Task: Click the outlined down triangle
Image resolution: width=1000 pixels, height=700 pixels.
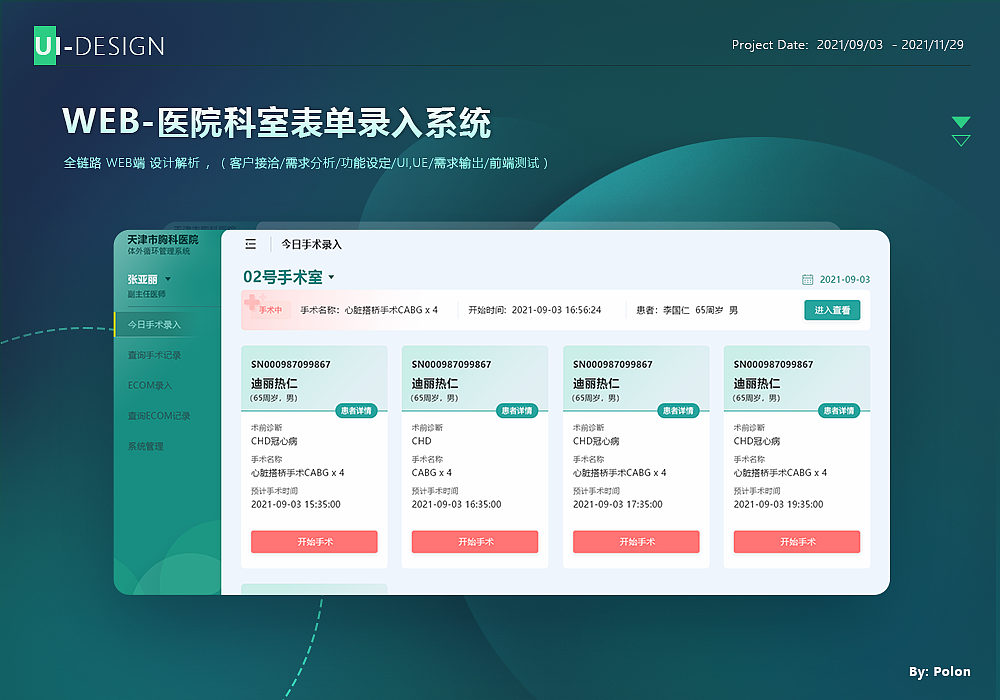Action: point(960,140)
